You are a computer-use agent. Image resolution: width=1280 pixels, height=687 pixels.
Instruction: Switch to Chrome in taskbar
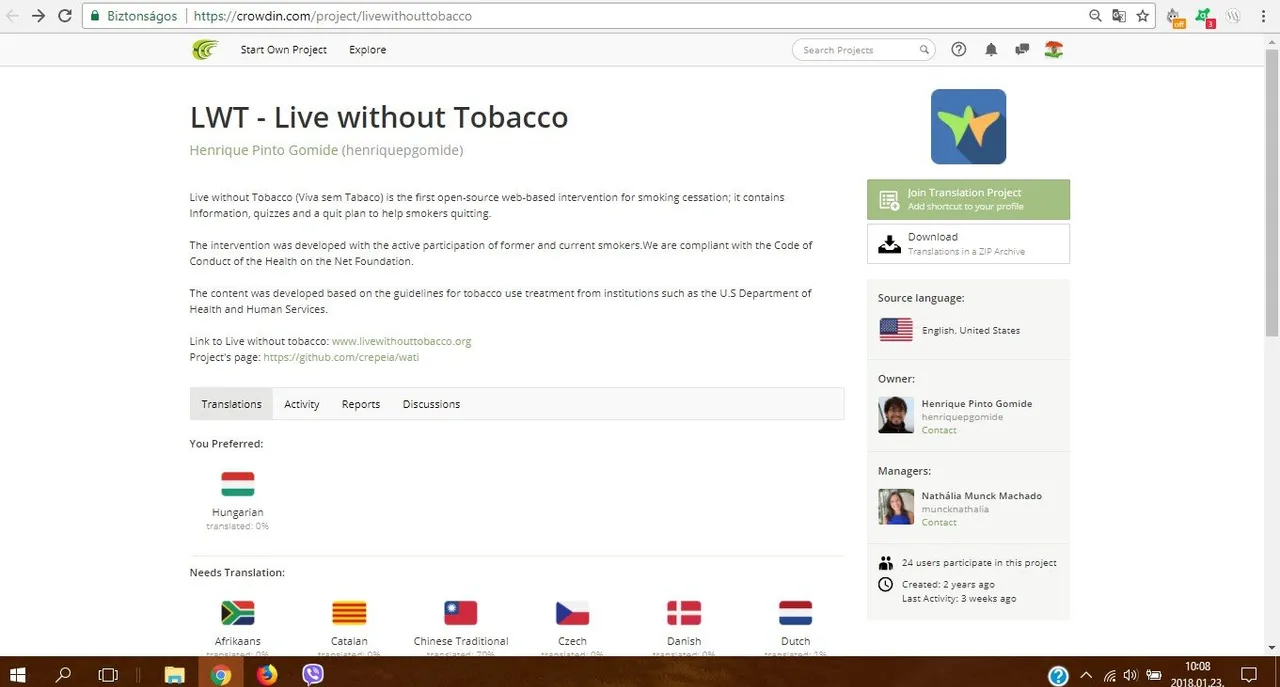(221, 675)
